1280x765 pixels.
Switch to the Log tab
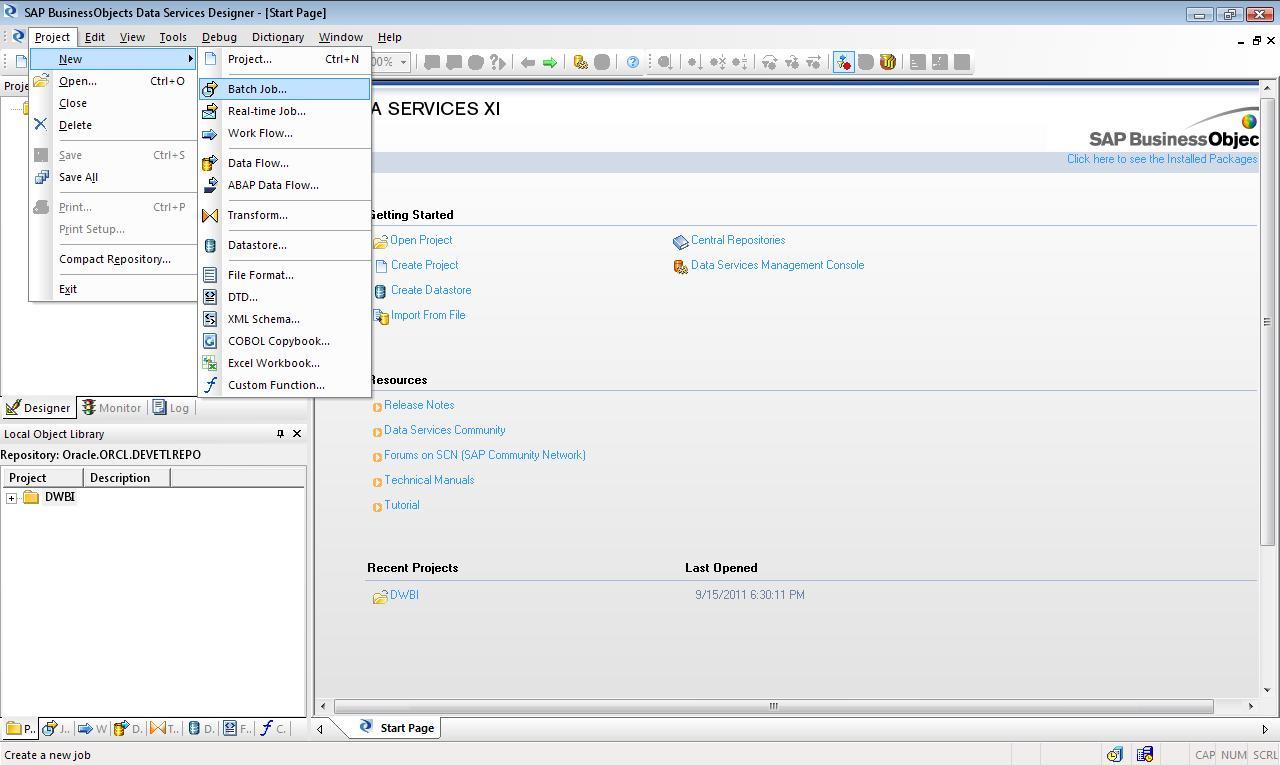point(171,408)
